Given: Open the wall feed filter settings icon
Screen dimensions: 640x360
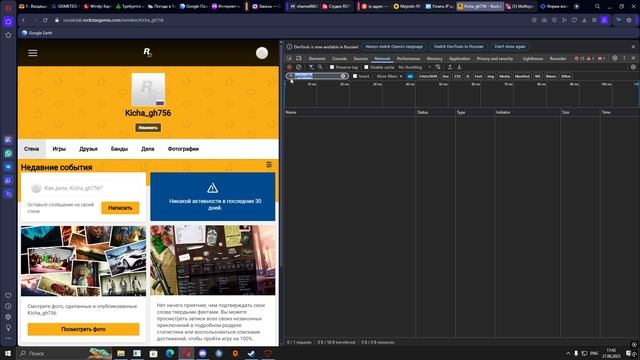Looking at the screenshot, I should pyautogui.click(x=269, y=164).
